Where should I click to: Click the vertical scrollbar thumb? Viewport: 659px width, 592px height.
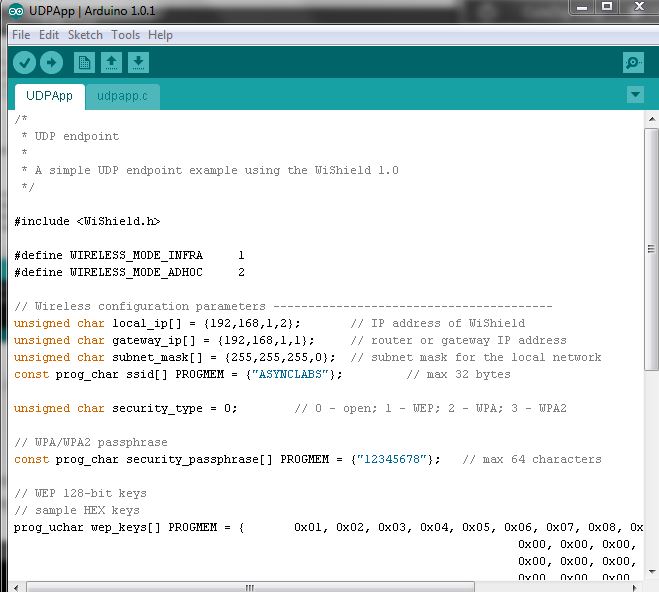651,250
